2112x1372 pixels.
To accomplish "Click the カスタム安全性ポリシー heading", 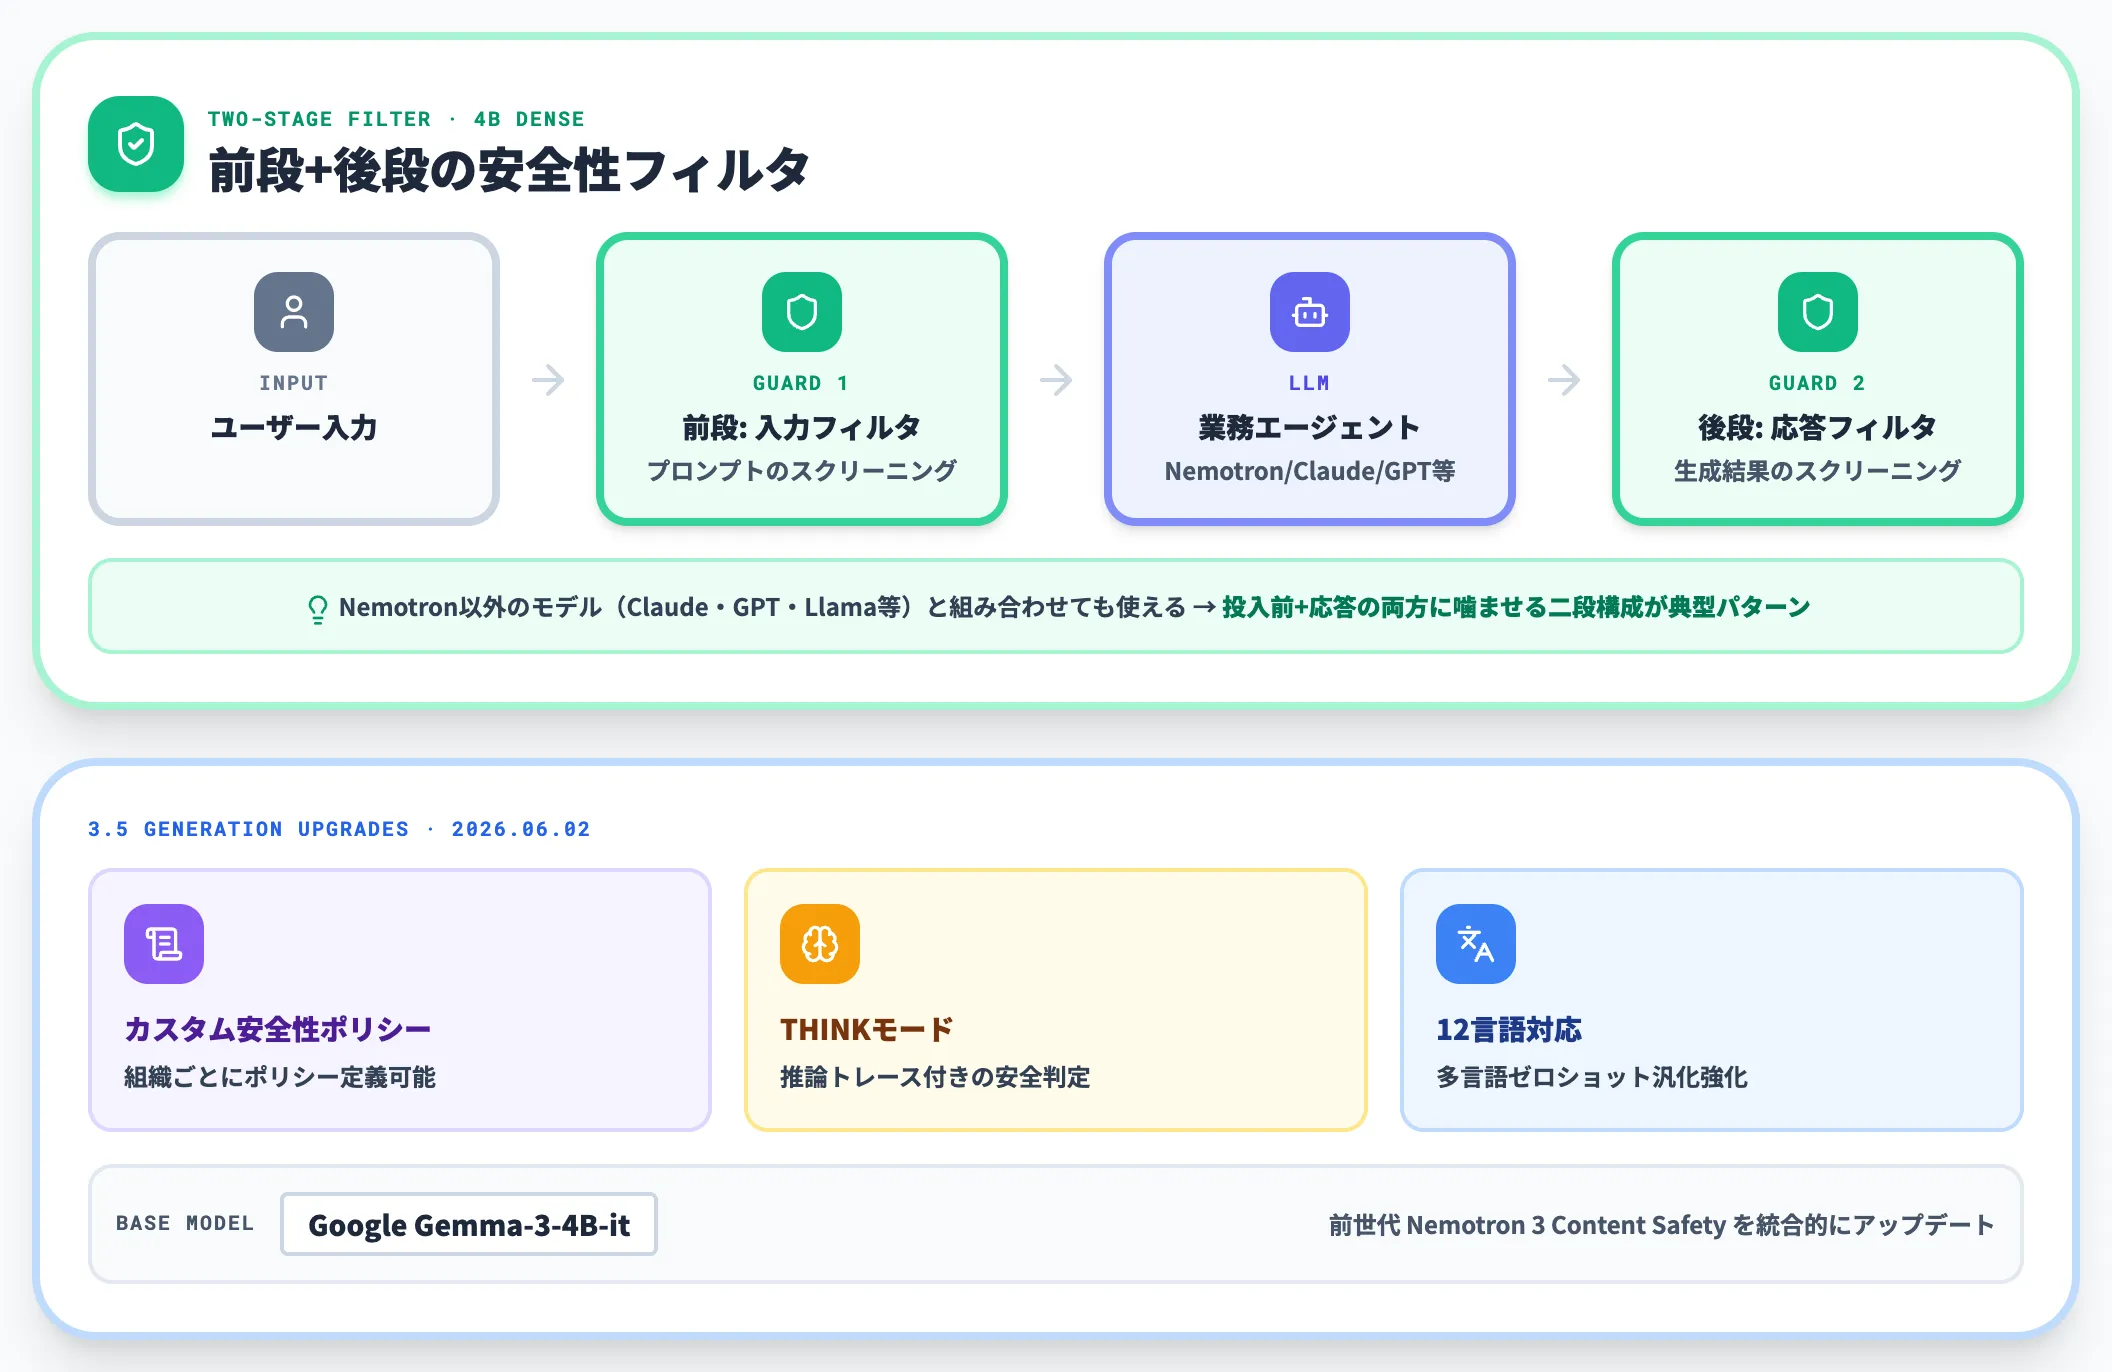I will point(278,1029).
